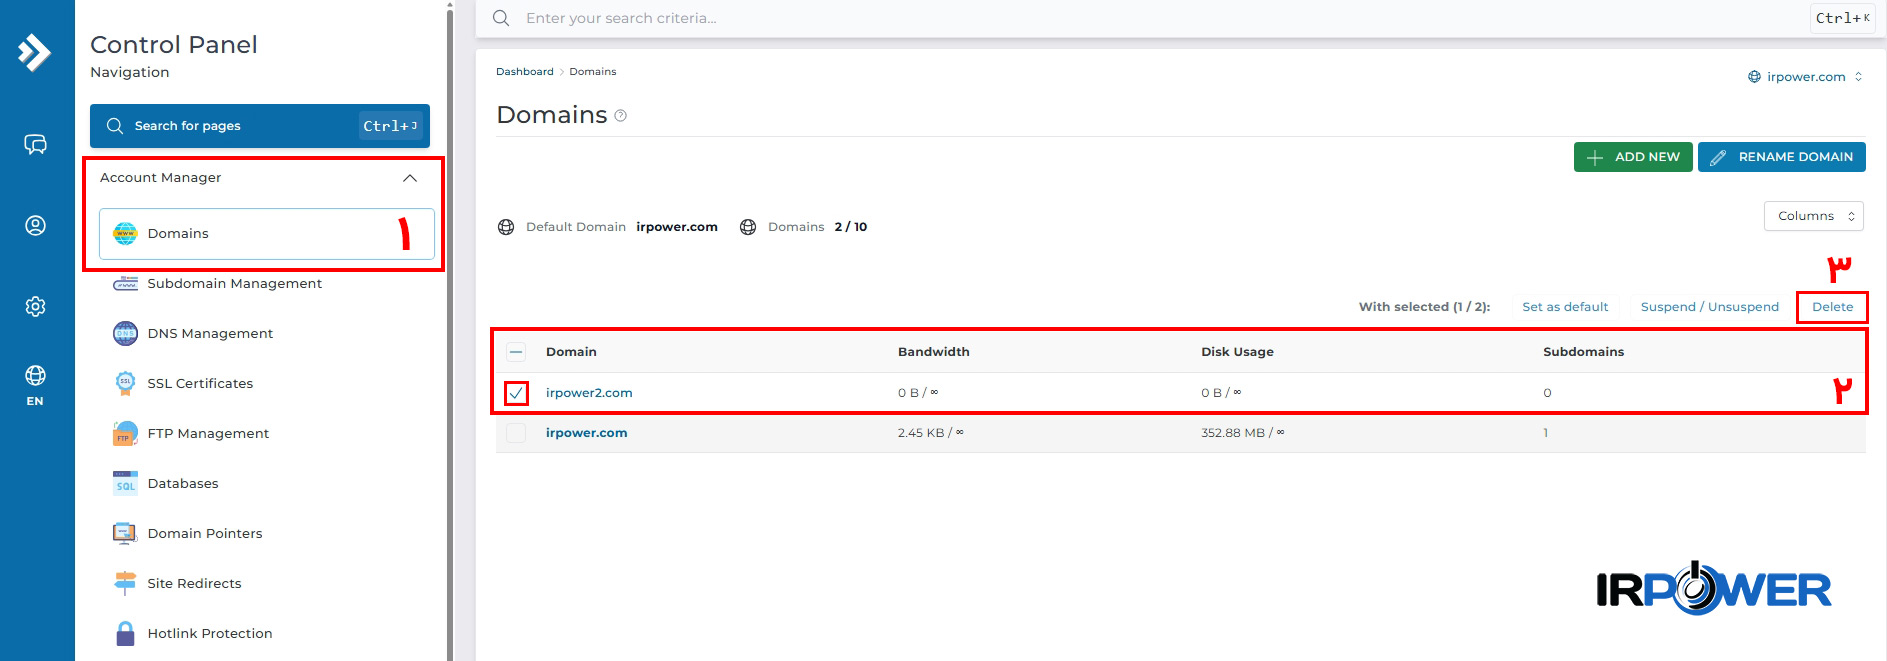This screenshot has height=661, width=1887.
Task: Click the globe icon next to Domains 2 / 10
Action: [x=748, y=227]
